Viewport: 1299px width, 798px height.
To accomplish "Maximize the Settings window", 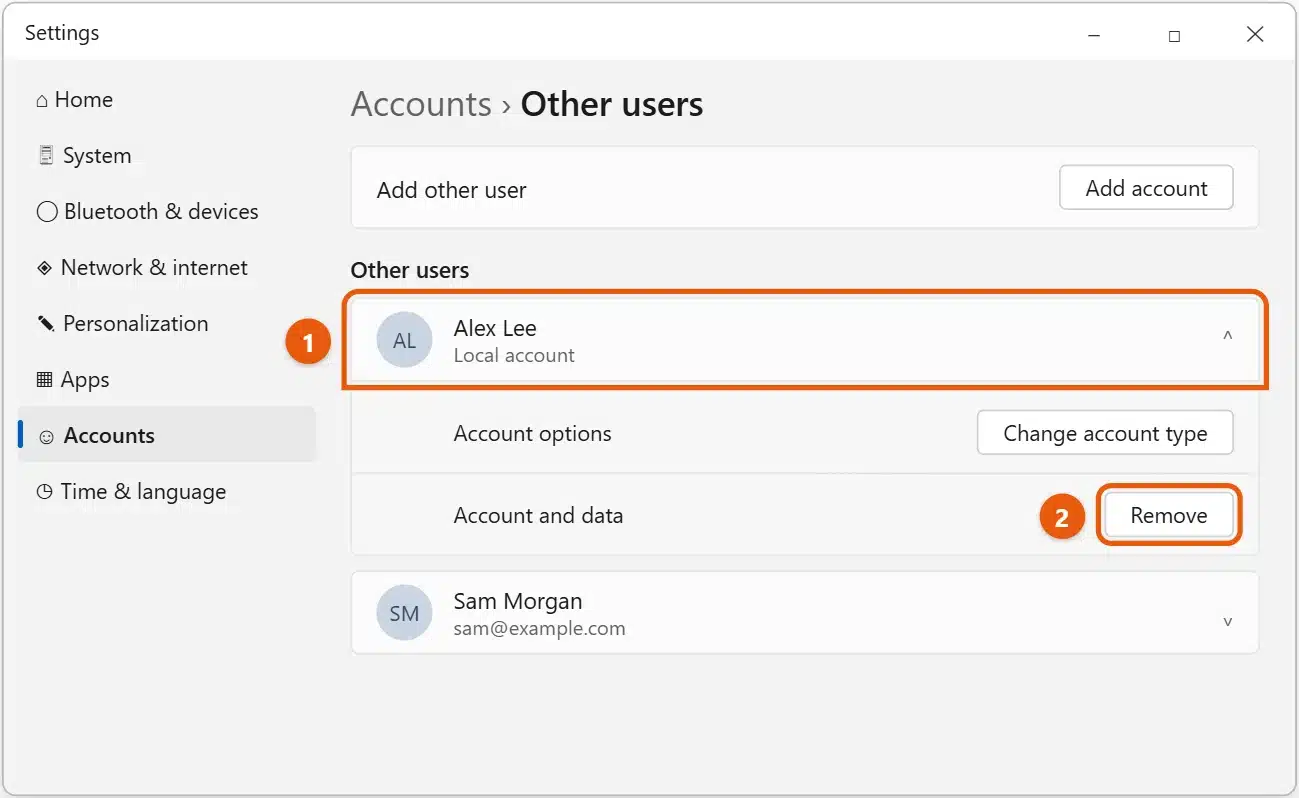I will click(1174, 35).
